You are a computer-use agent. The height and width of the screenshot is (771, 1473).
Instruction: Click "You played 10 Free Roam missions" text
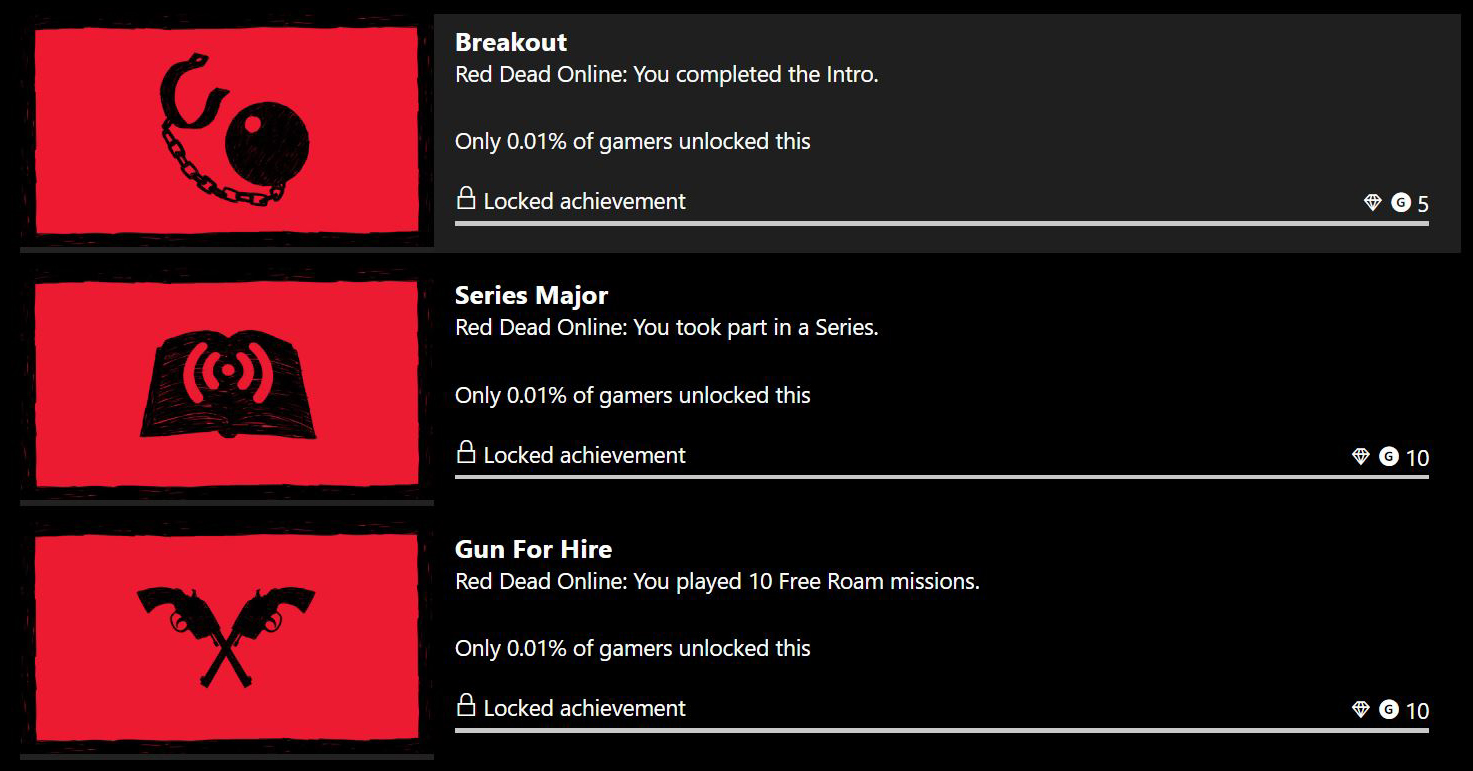[x=806, y=581]
